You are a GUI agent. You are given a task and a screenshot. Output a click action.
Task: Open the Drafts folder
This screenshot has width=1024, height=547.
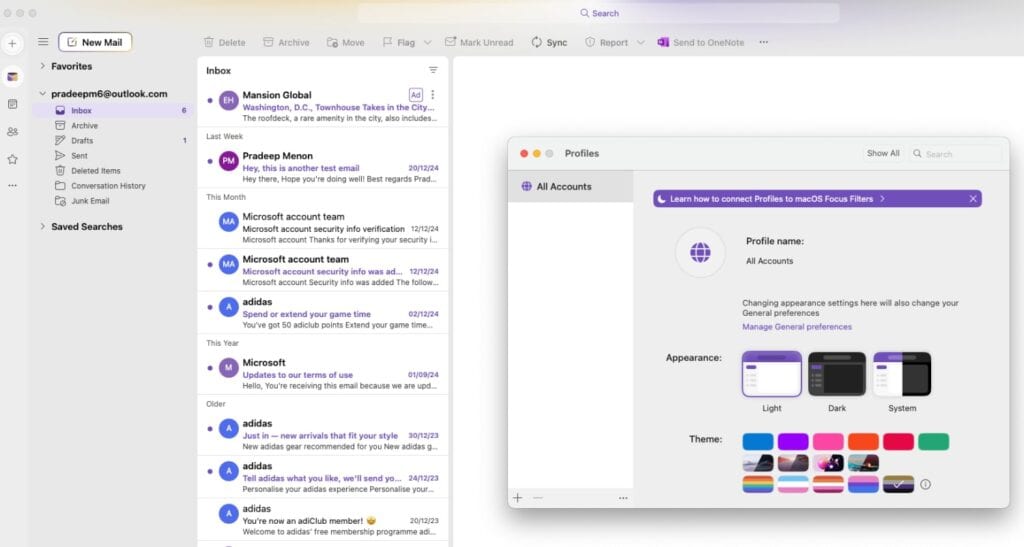point(115,140)
